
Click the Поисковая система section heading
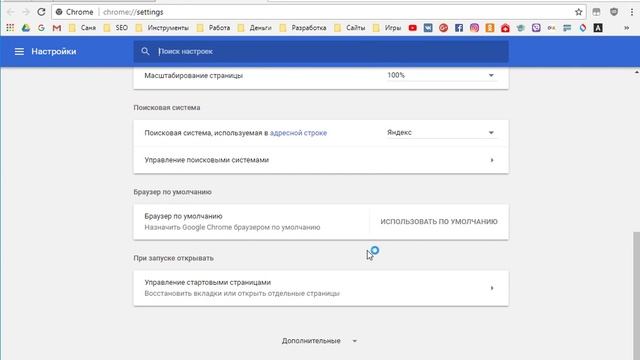point(167,107)
